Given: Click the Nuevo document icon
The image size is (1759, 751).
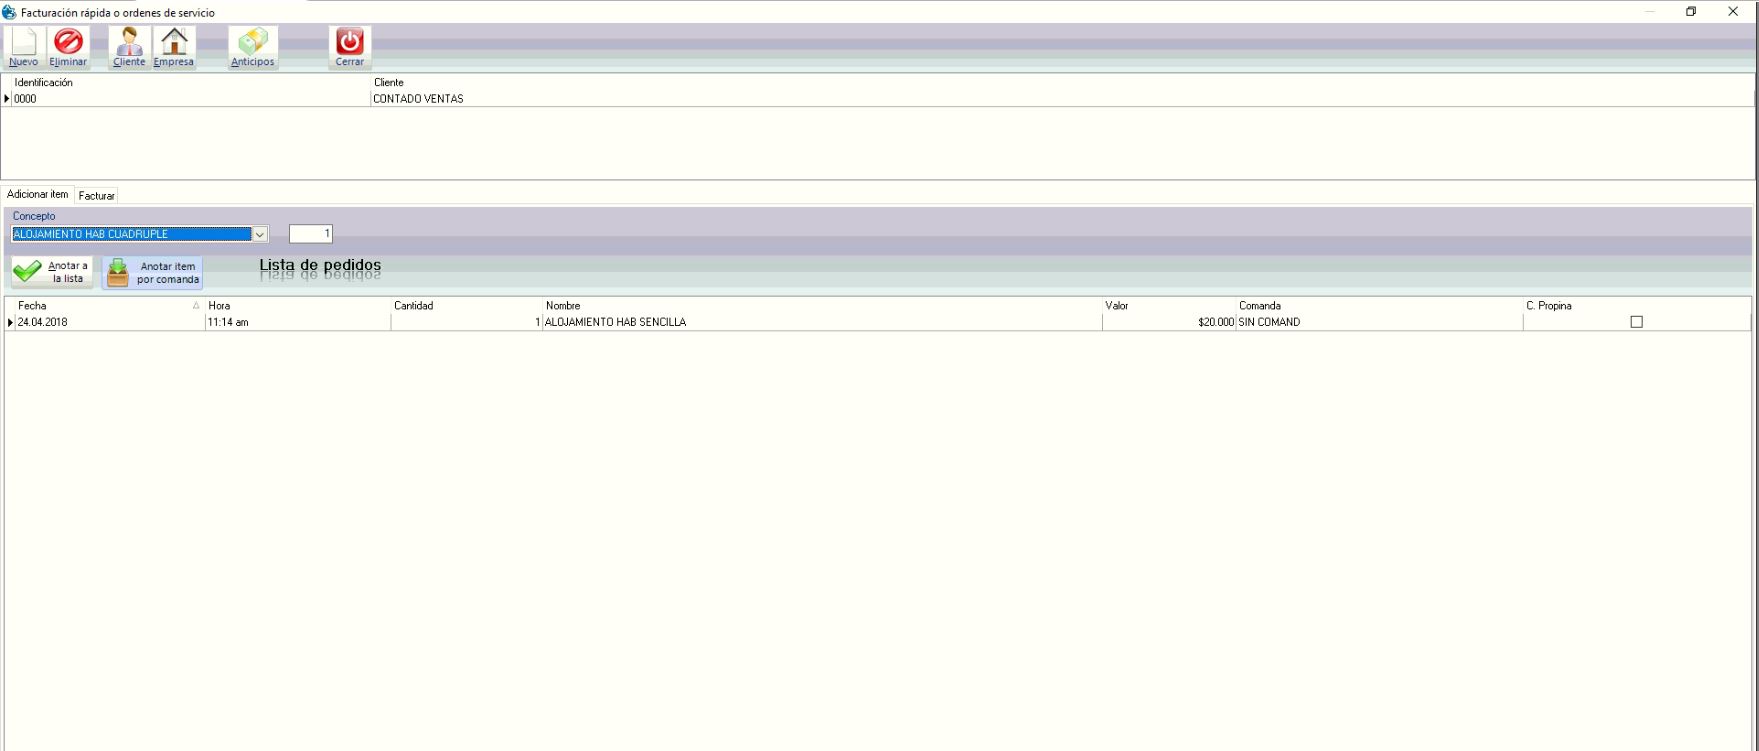Looking at the screenshot, I should coord(23,47).
